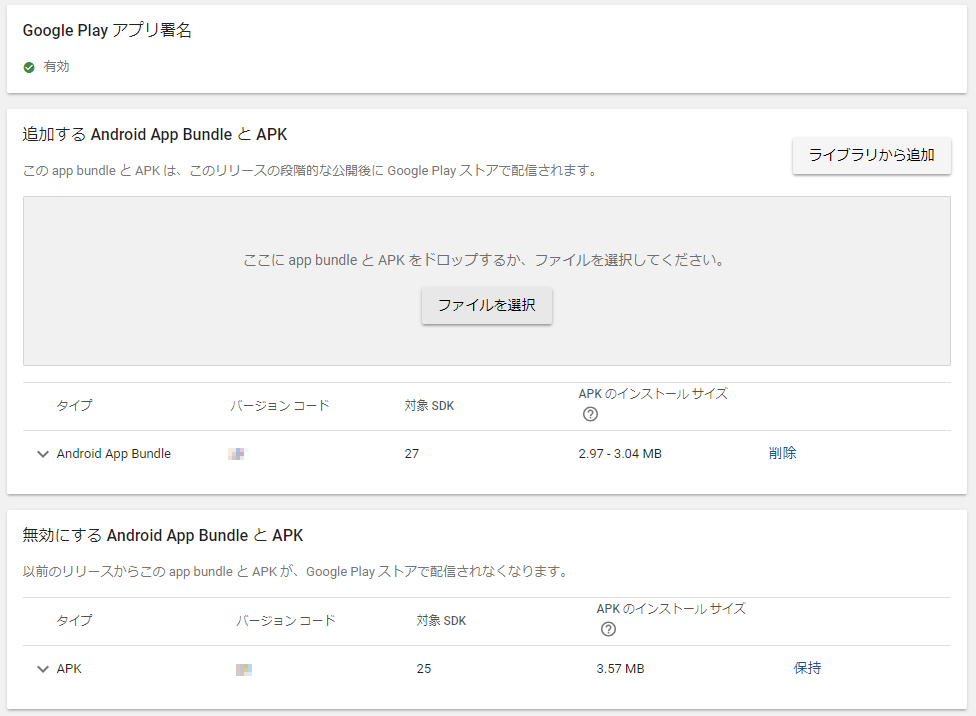Click the file drop zone area
Screen dimensions: 976x716
(487, 281)
